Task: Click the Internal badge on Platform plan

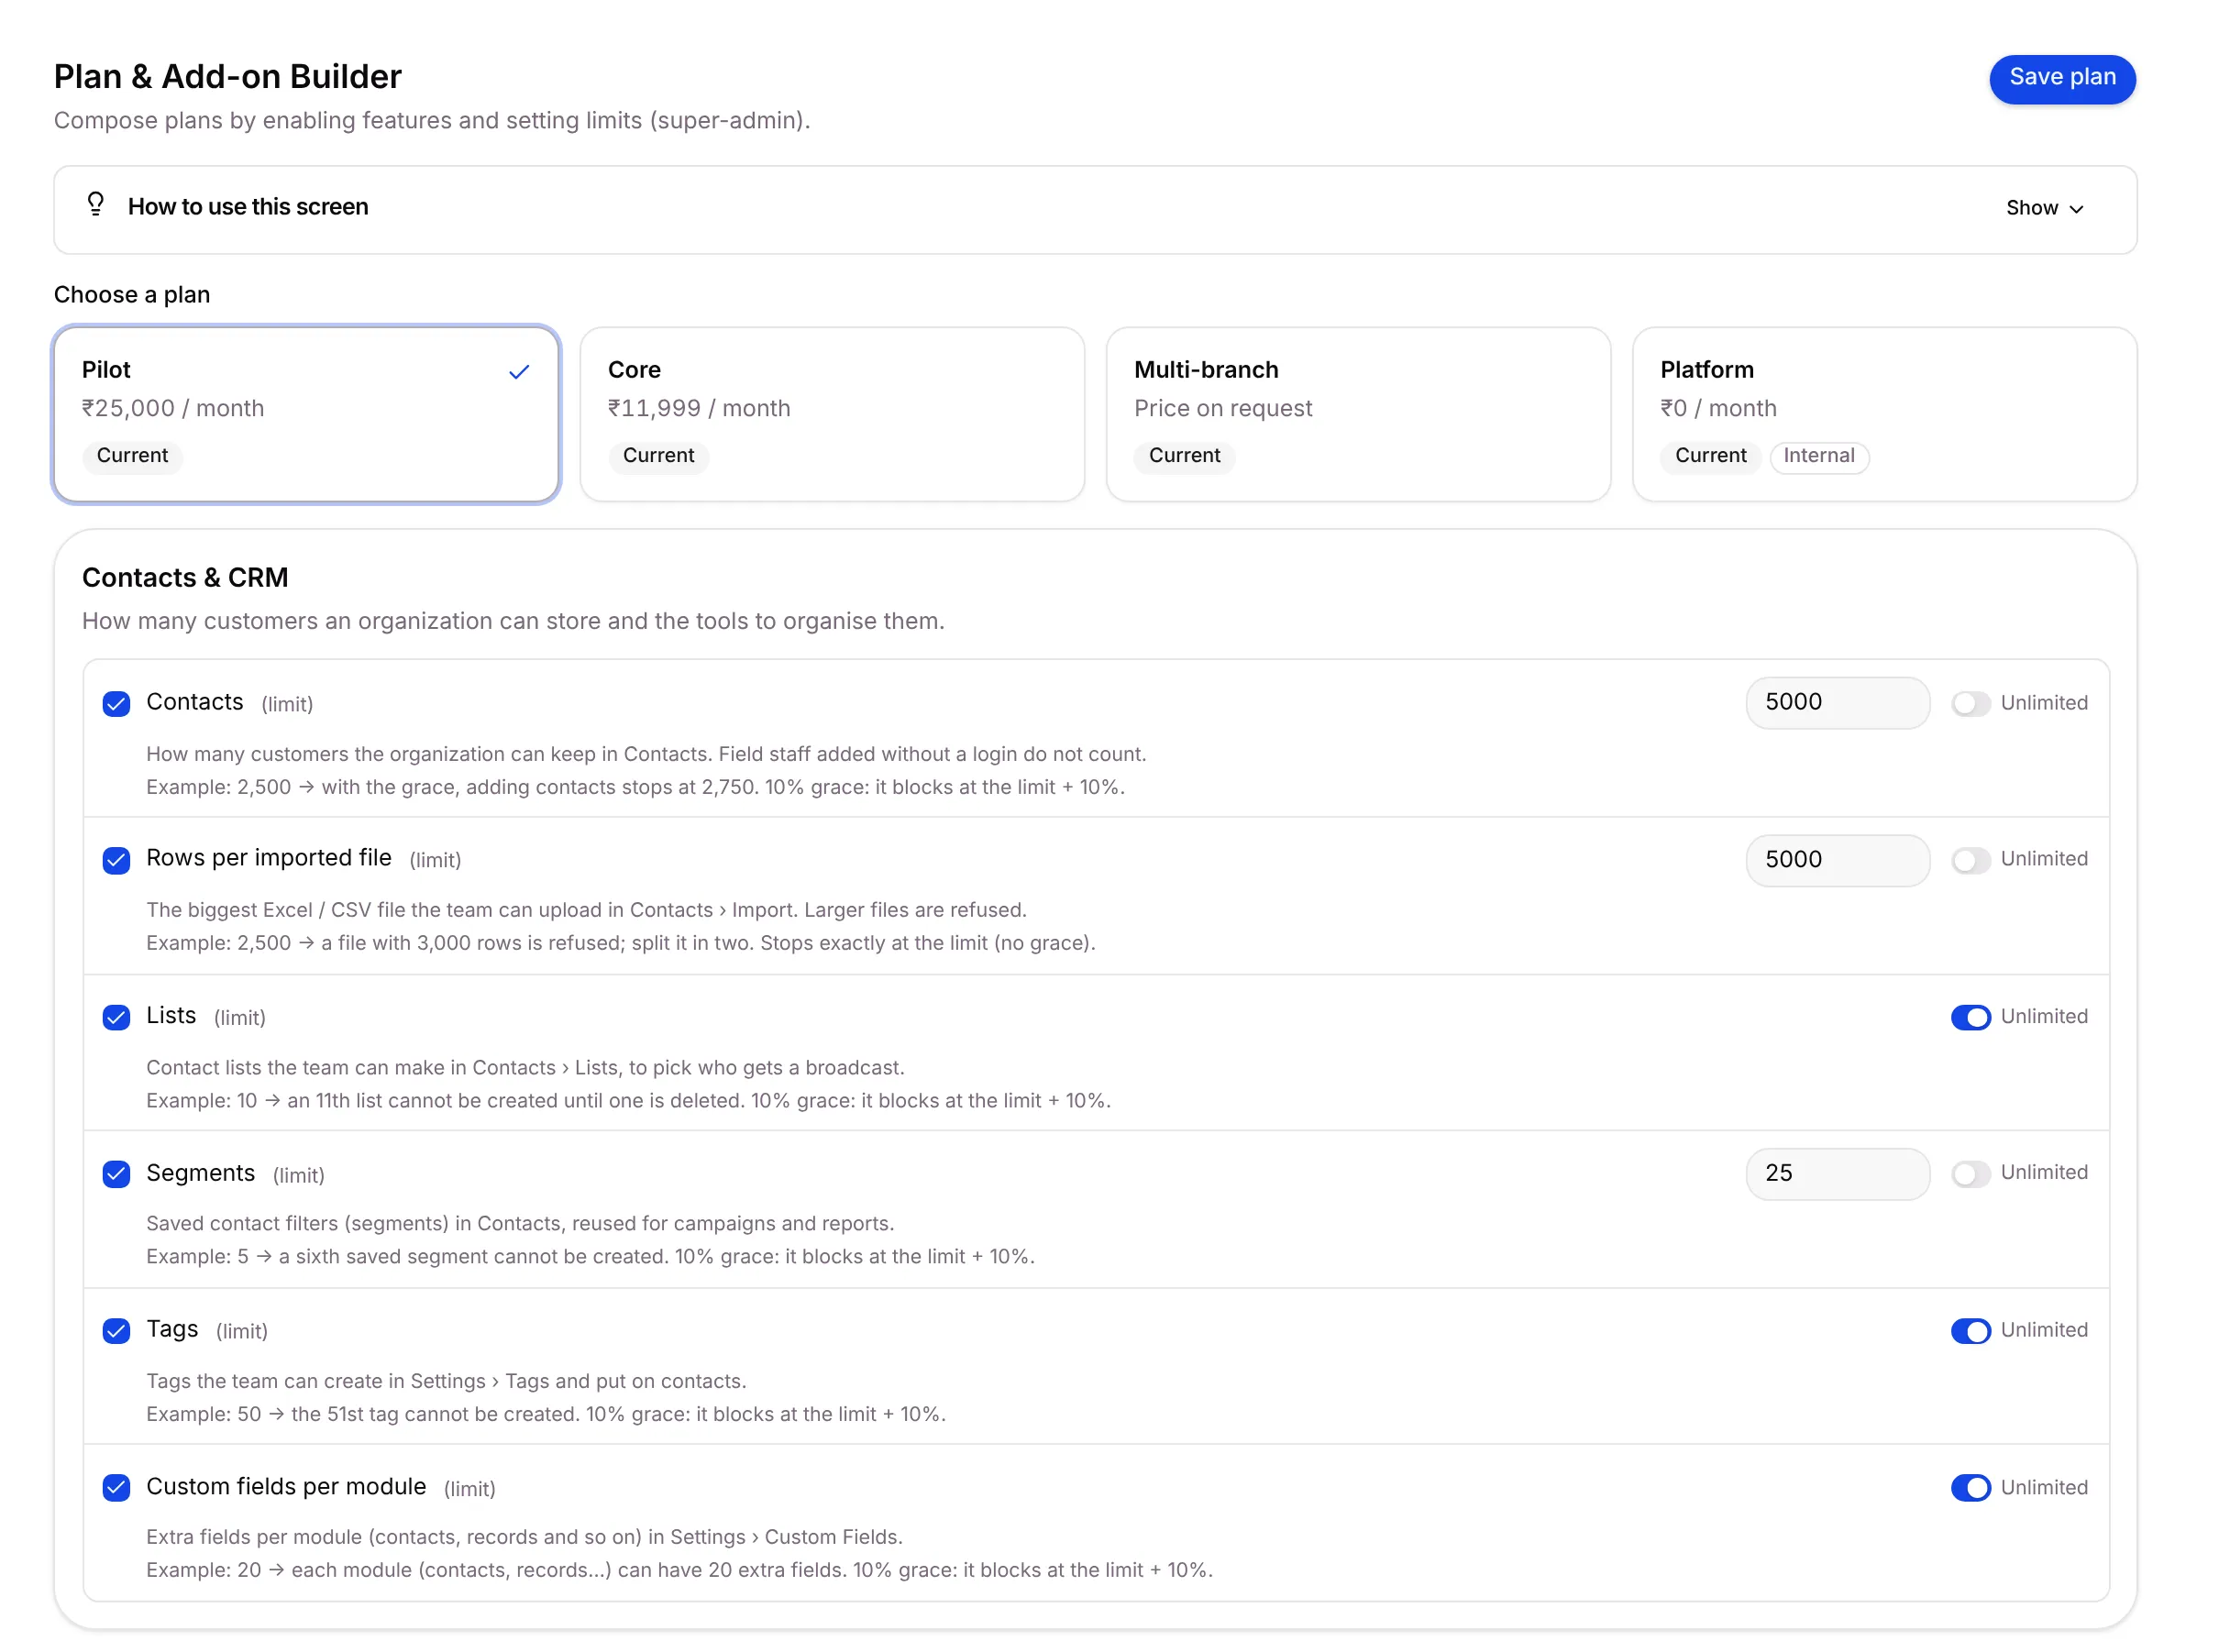Action: (1818, 456)
